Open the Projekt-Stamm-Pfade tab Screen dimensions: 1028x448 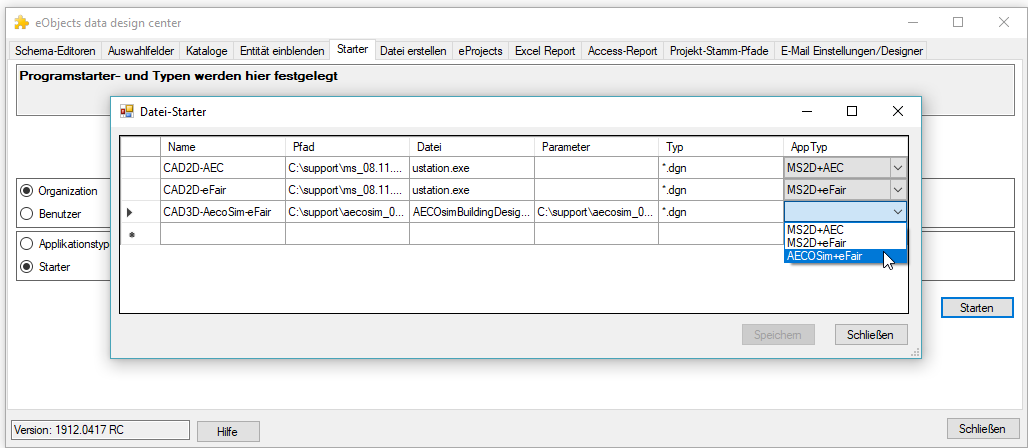(x=719, y=51)
